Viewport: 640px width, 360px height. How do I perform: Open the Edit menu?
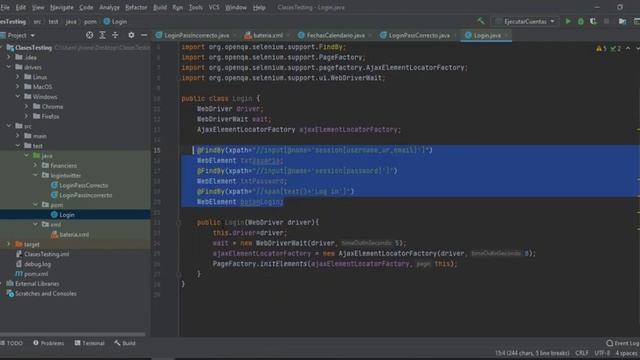pos(20,7)
